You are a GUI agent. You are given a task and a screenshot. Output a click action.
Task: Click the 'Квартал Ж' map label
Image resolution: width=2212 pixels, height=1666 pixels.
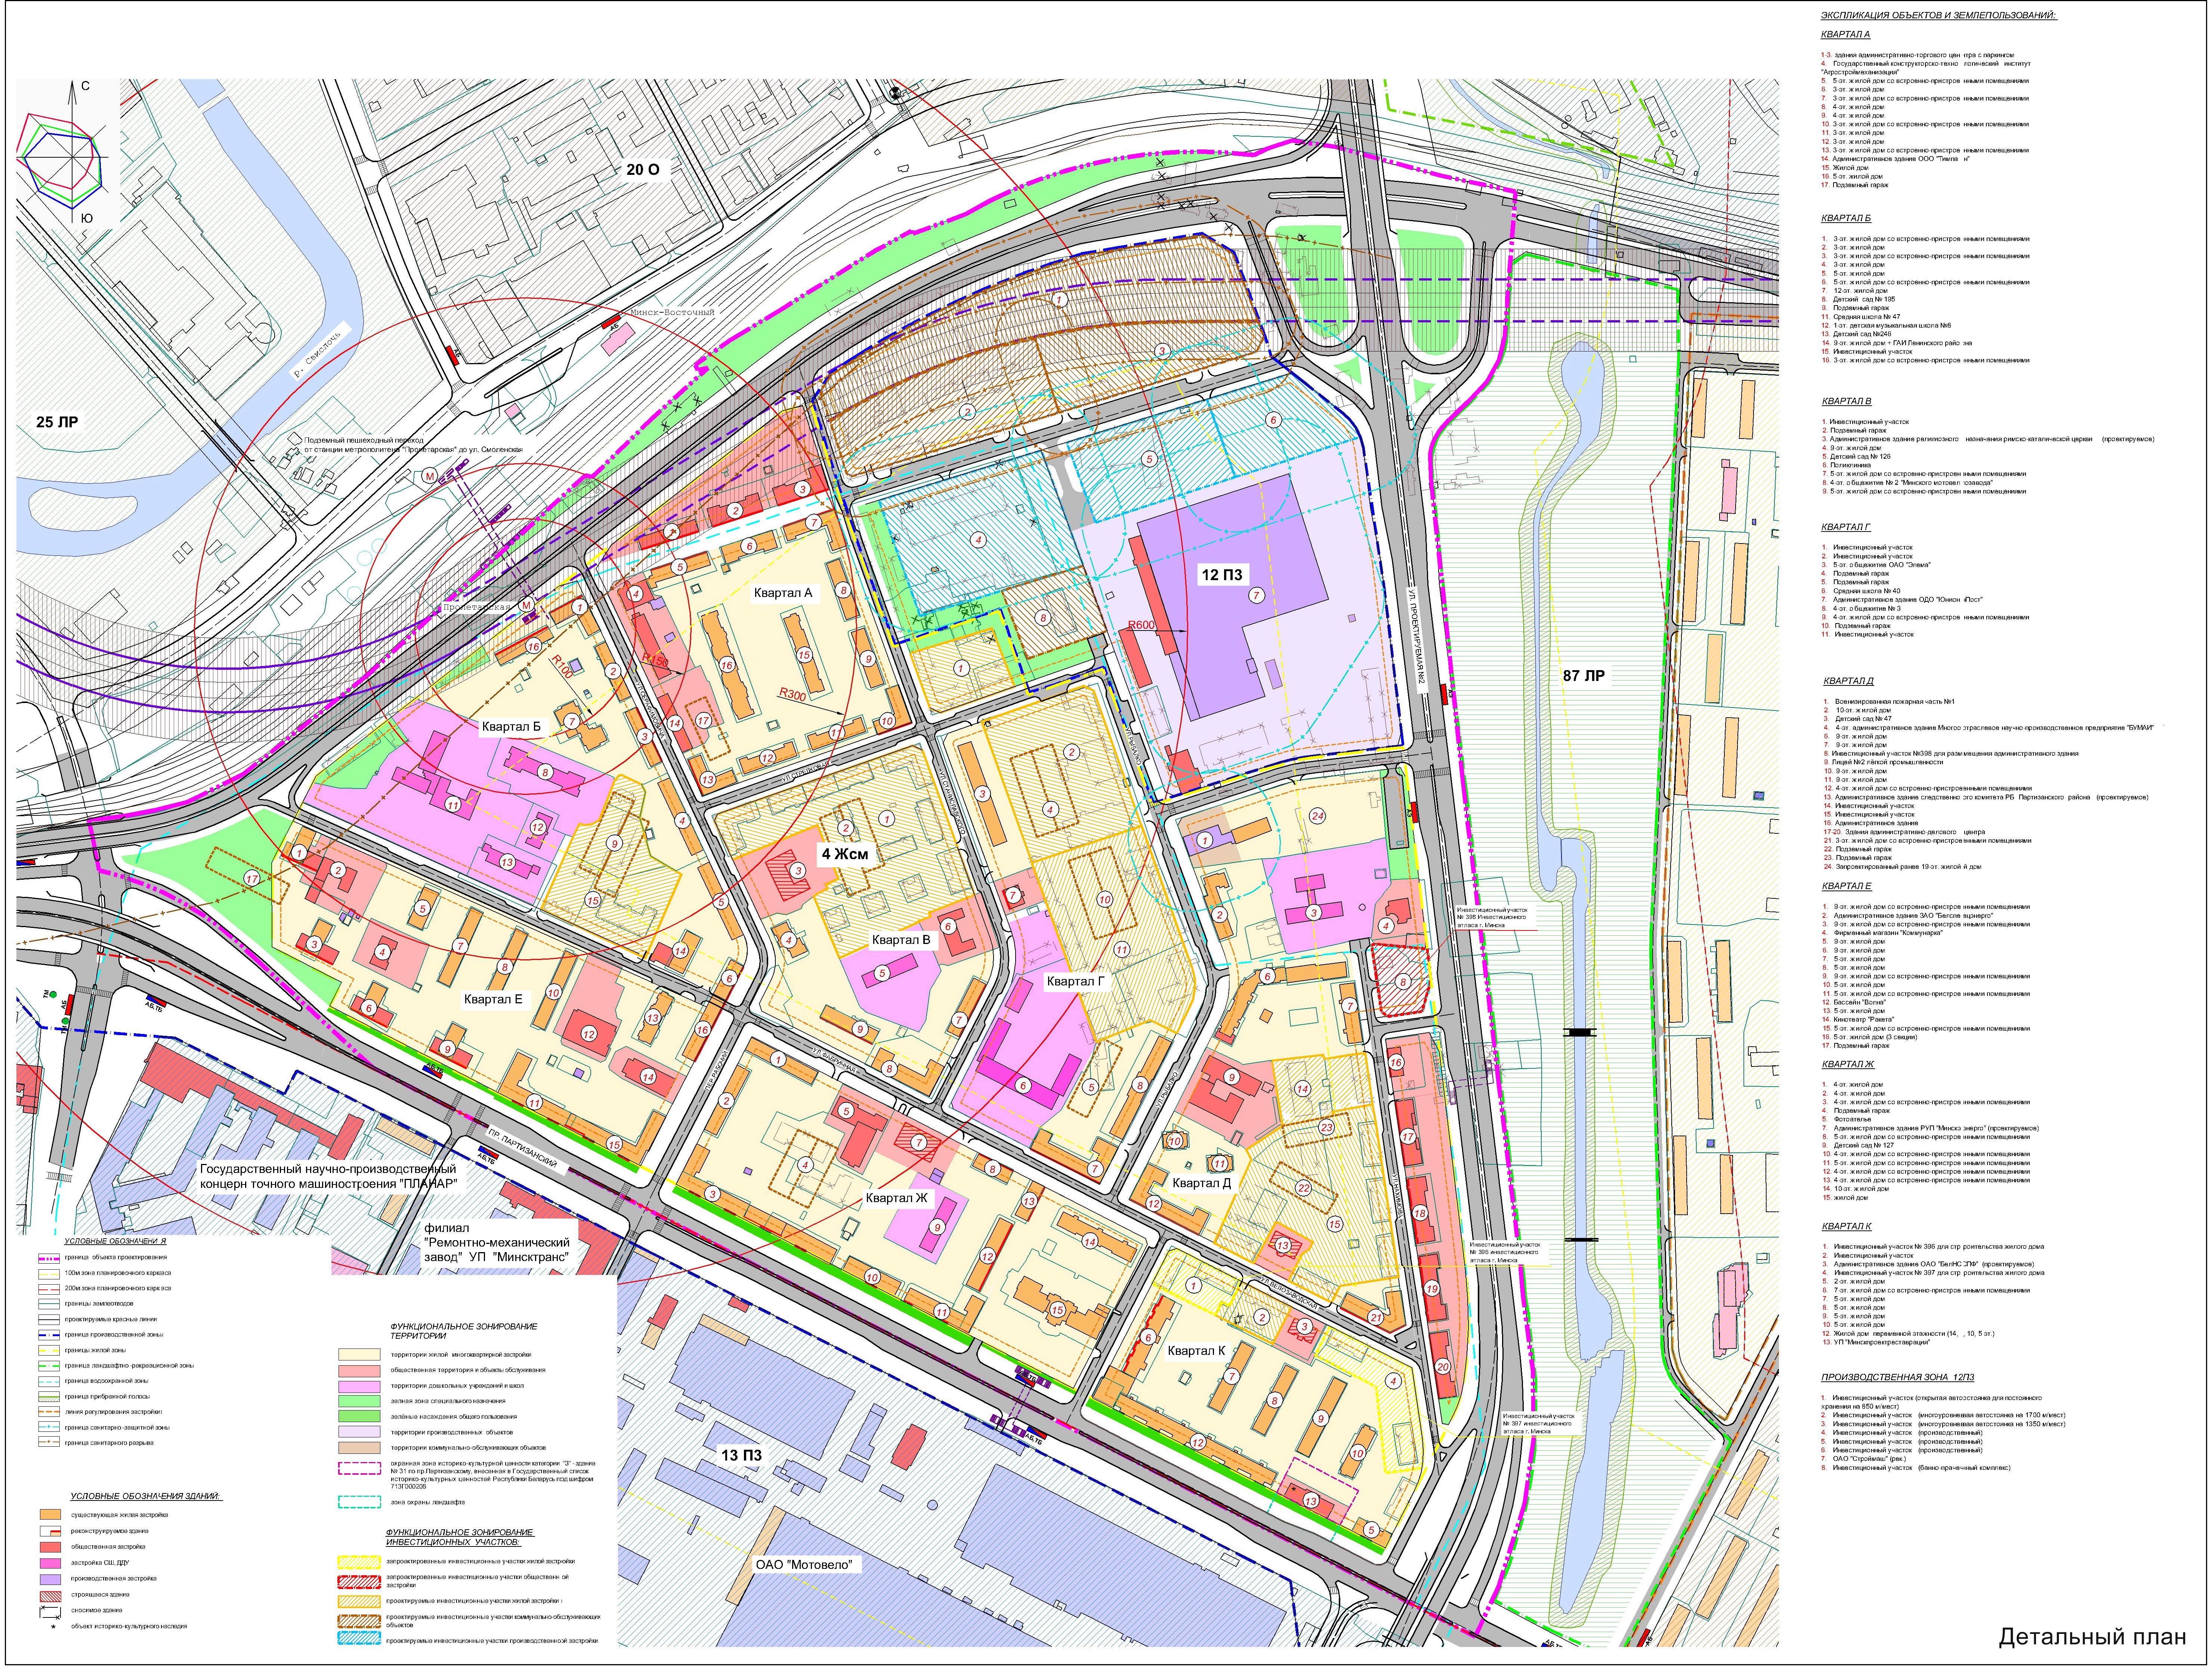(897, 1198)
